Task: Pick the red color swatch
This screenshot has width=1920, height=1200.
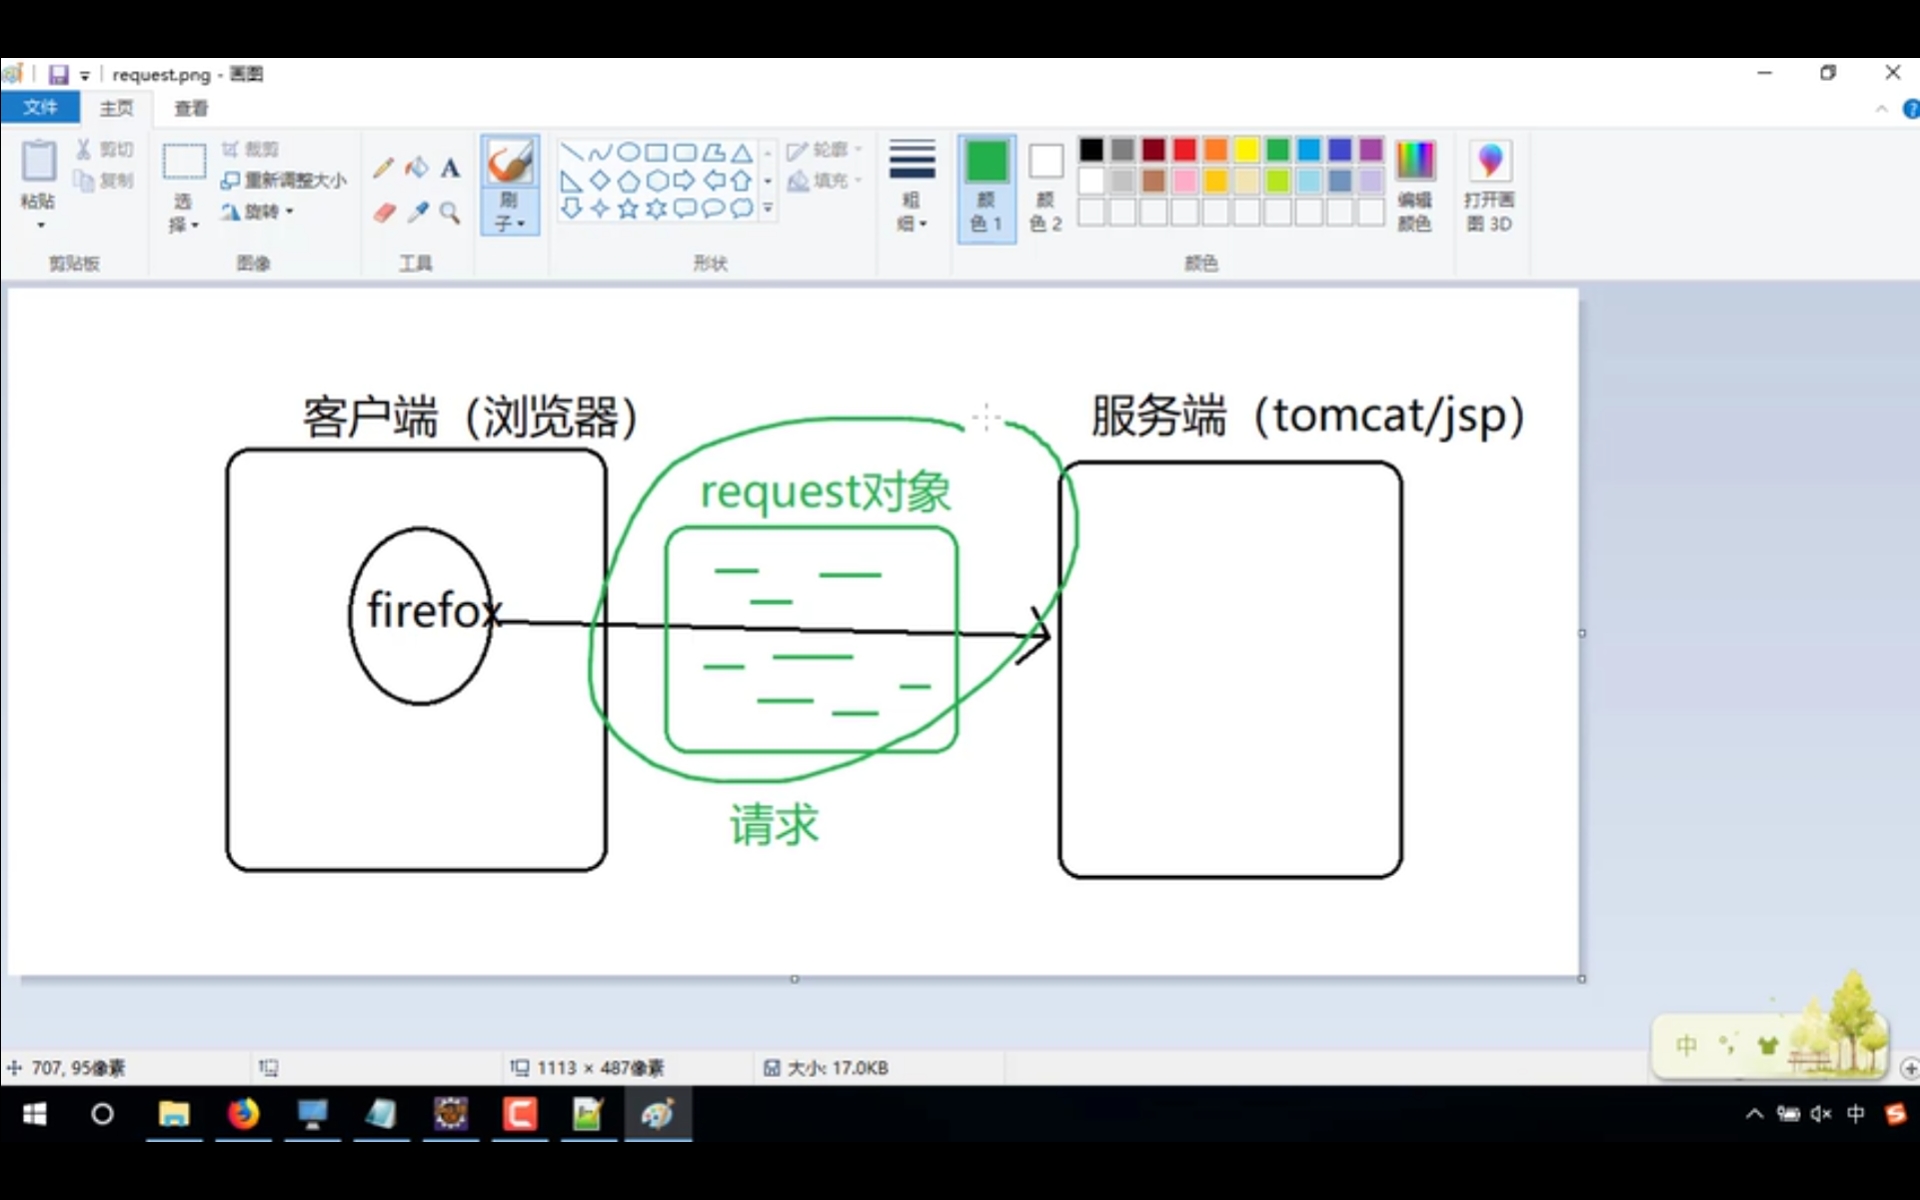Action: tap(1184, 150)
